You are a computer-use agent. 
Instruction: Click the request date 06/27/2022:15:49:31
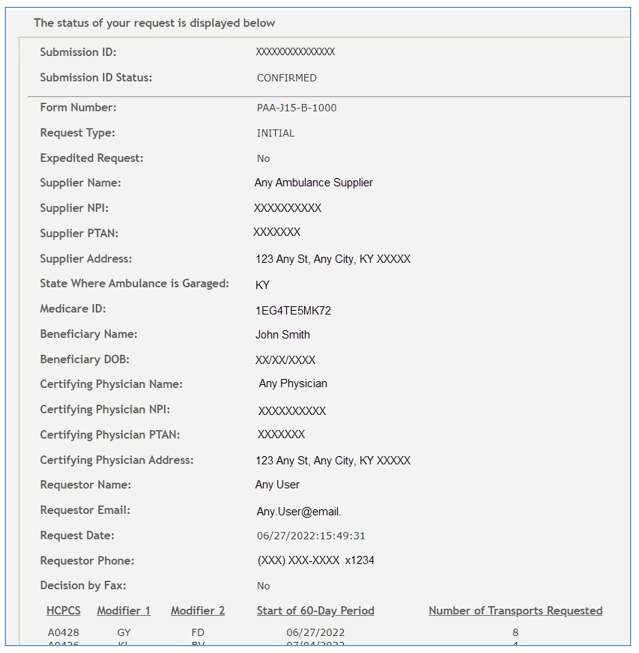click(x=311, y=536)
